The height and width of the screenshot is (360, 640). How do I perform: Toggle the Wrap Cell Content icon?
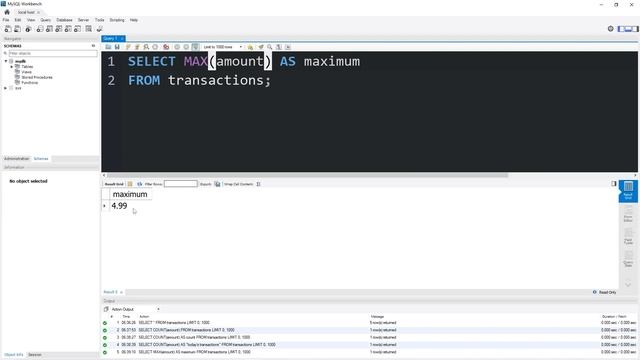pos(258,184)
